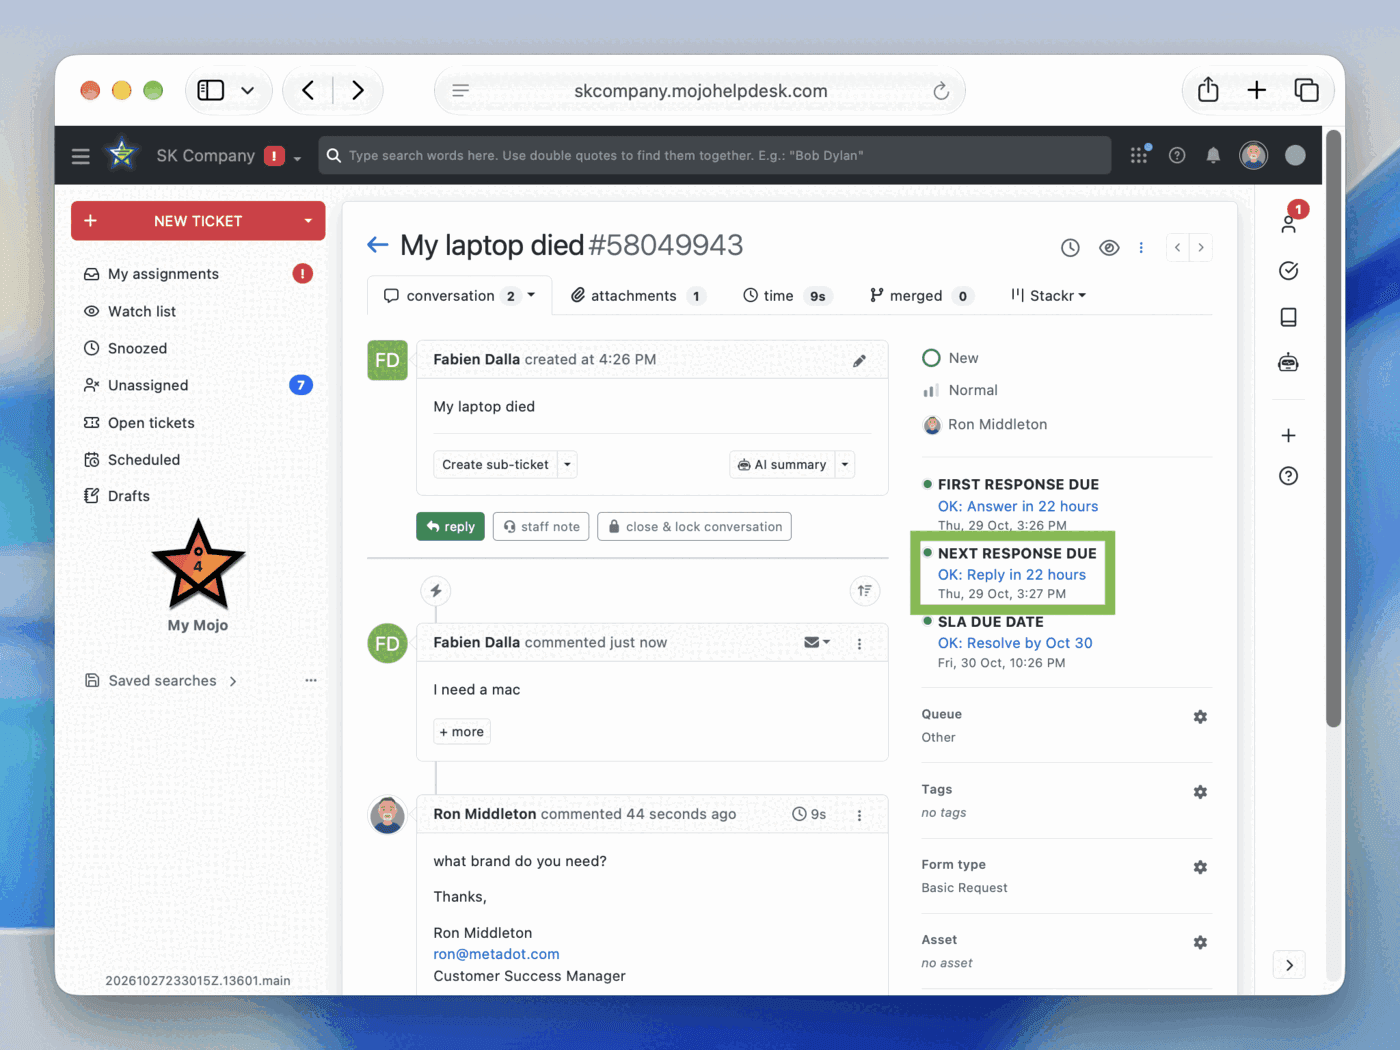Click the green reply button
Image resolution: width=1400 pixels, height=1050 pixels.
[x=450, y=527]
